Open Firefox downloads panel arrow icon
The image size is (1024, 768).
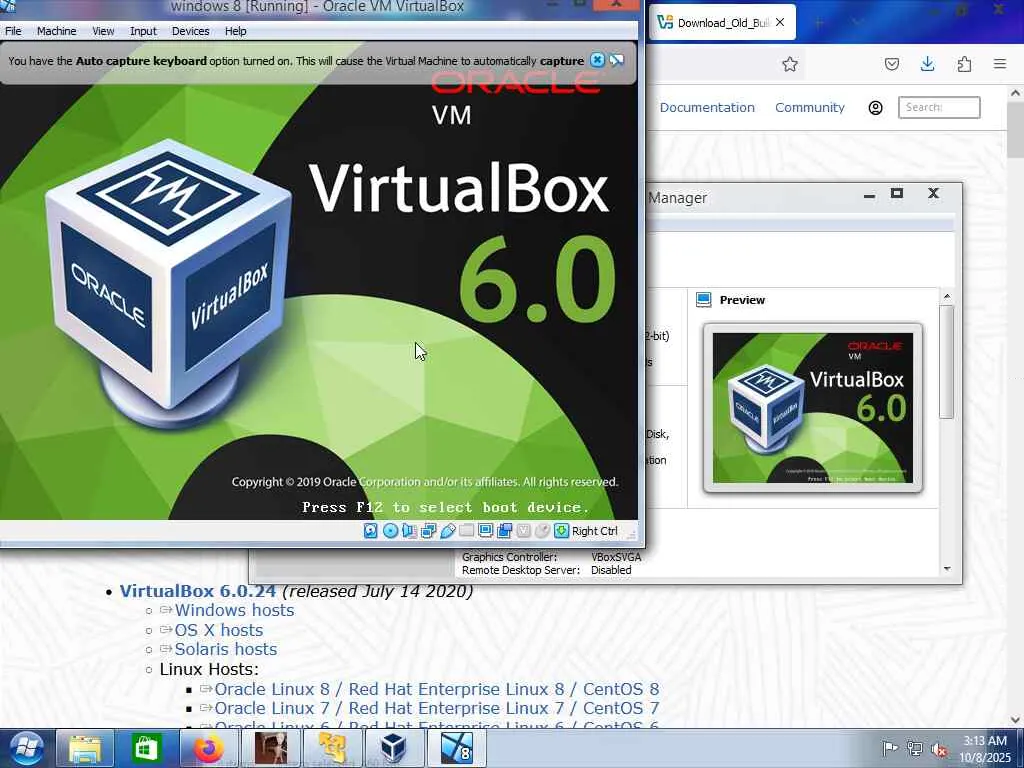coord(927,64)
